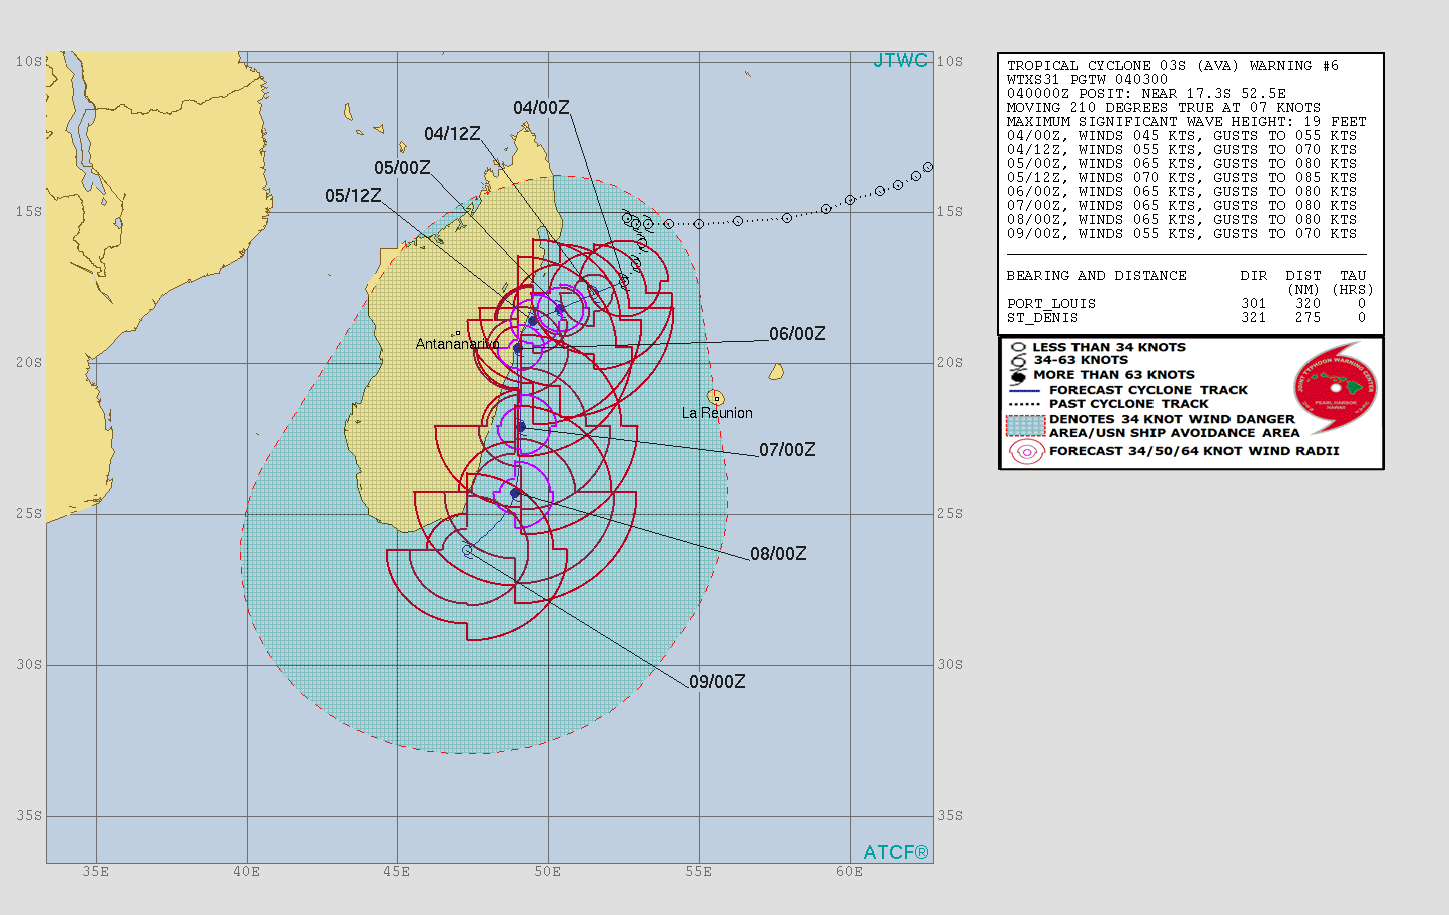1449x915 pixels.
Task: Click the 08/00Z storm position marker on map
Action: [x=515, y=493]
